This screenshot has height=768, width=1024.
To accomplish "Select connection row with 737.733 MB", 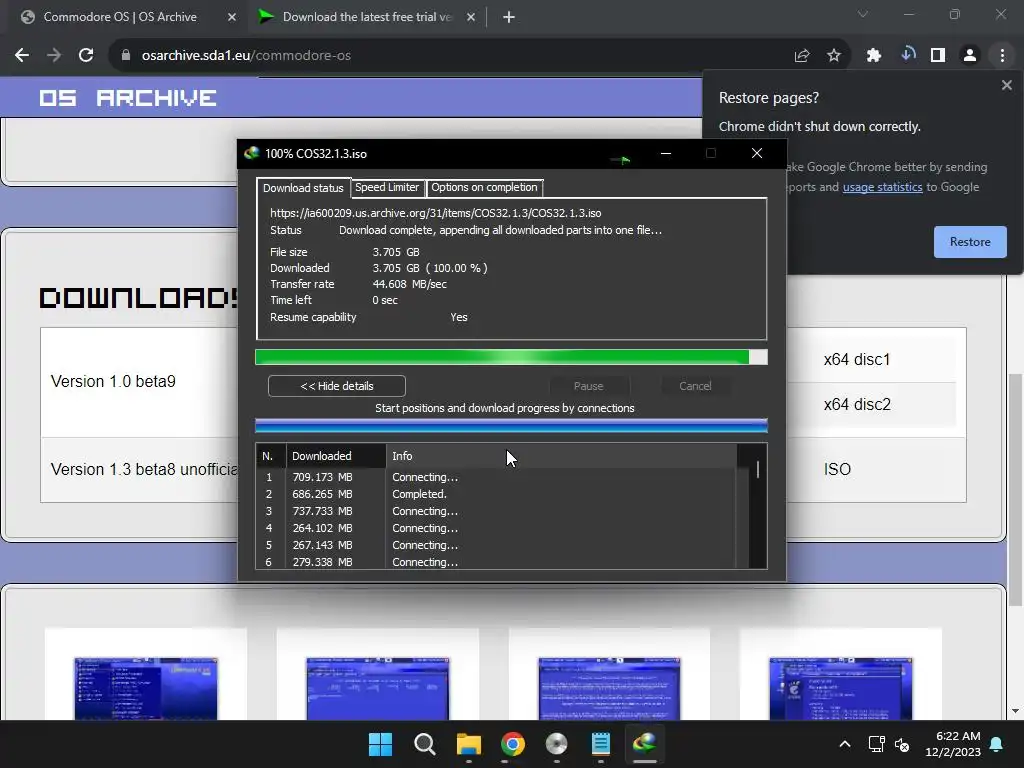I will [496, 511].
